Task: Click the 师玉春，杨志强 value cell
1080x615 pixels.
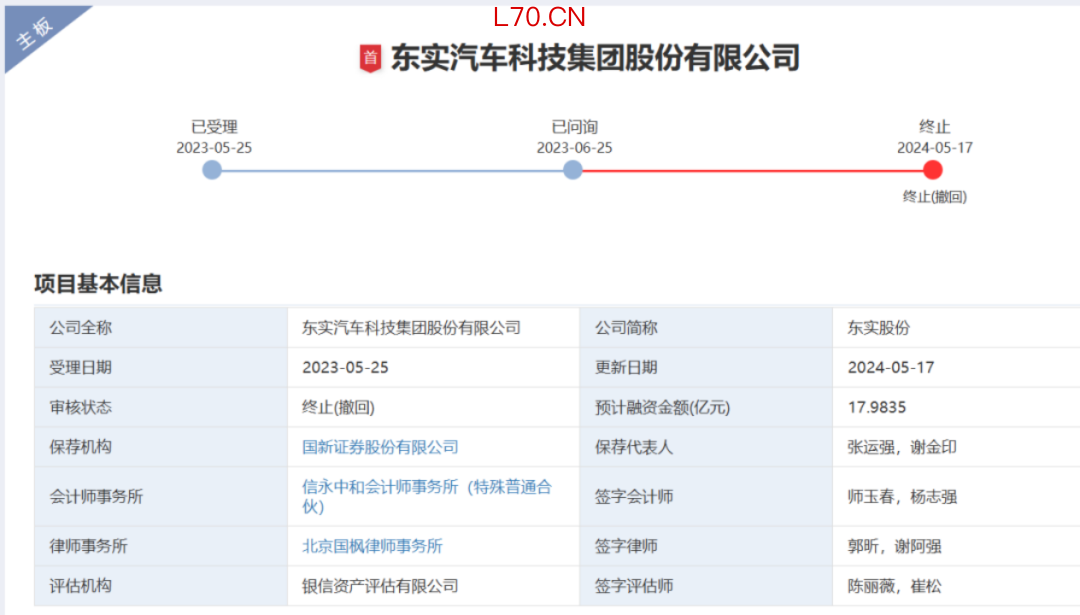Action: point(957,497)
